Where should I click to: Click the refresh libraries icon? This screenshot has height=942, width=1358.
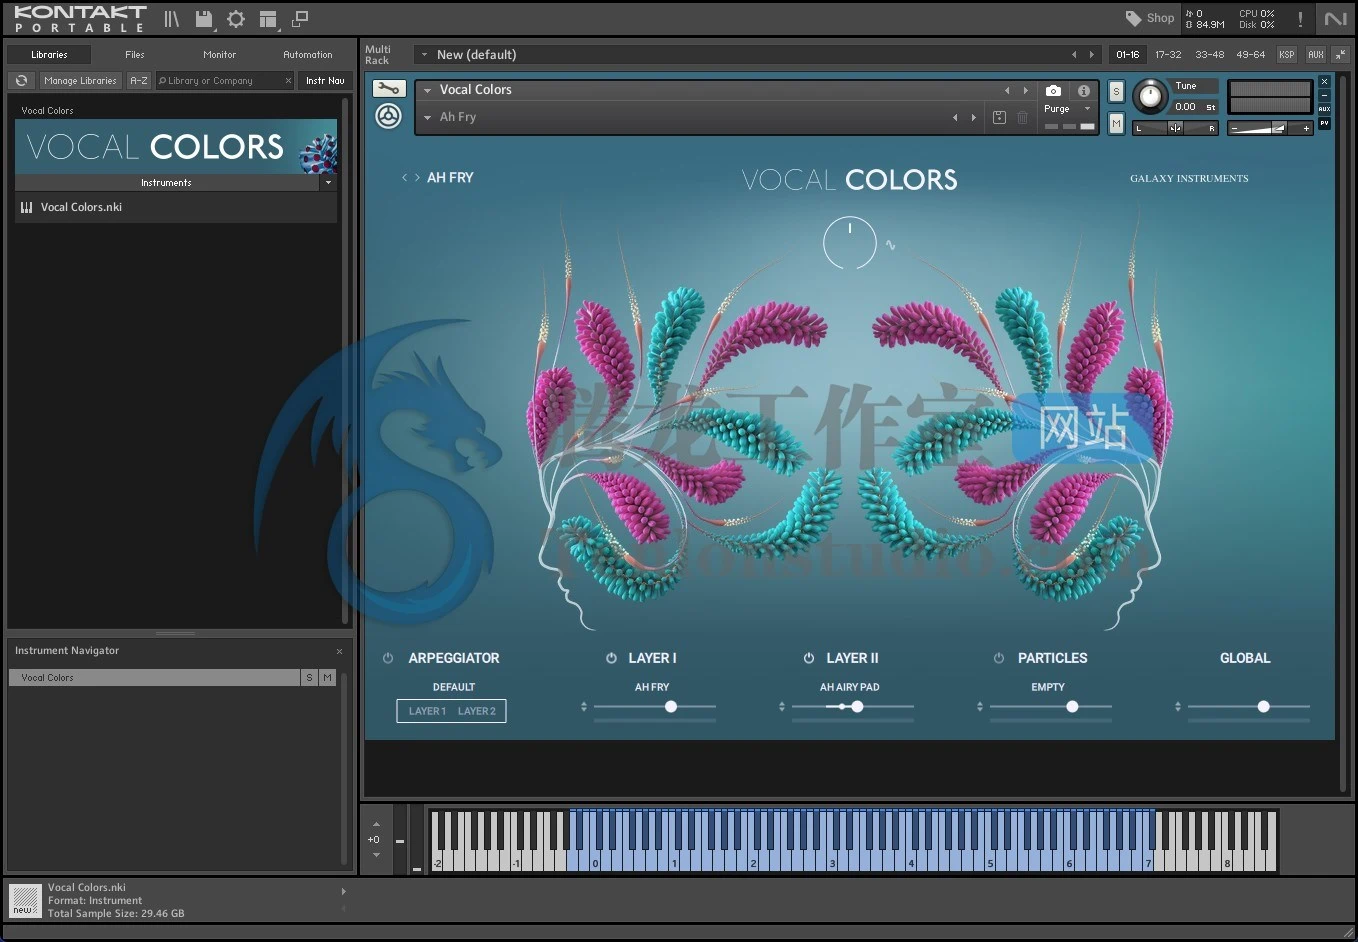pyautogui.click(x=21, y=80)
